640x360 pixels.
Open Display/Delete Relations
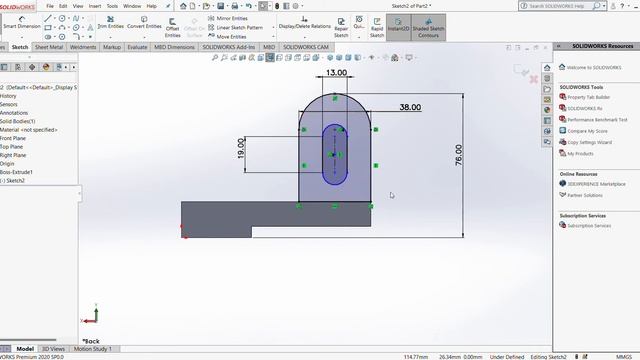point(304,22)
